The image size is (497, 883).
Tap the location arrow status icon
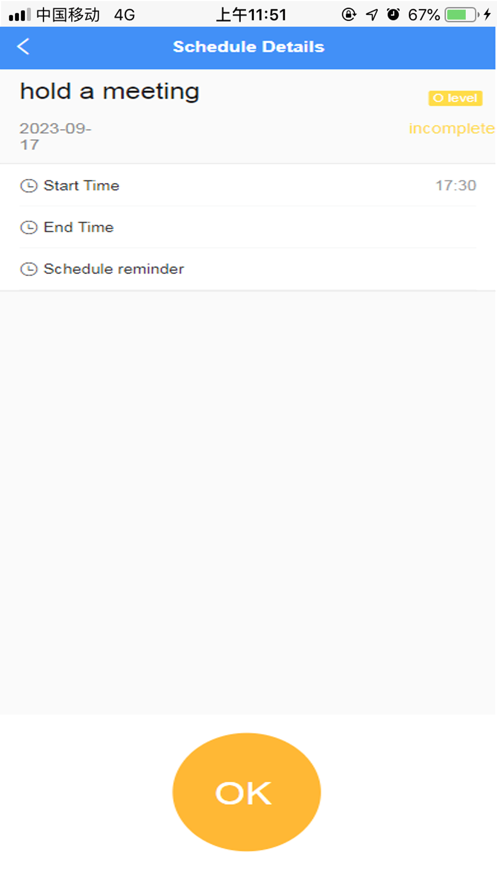tap(371, 15)
